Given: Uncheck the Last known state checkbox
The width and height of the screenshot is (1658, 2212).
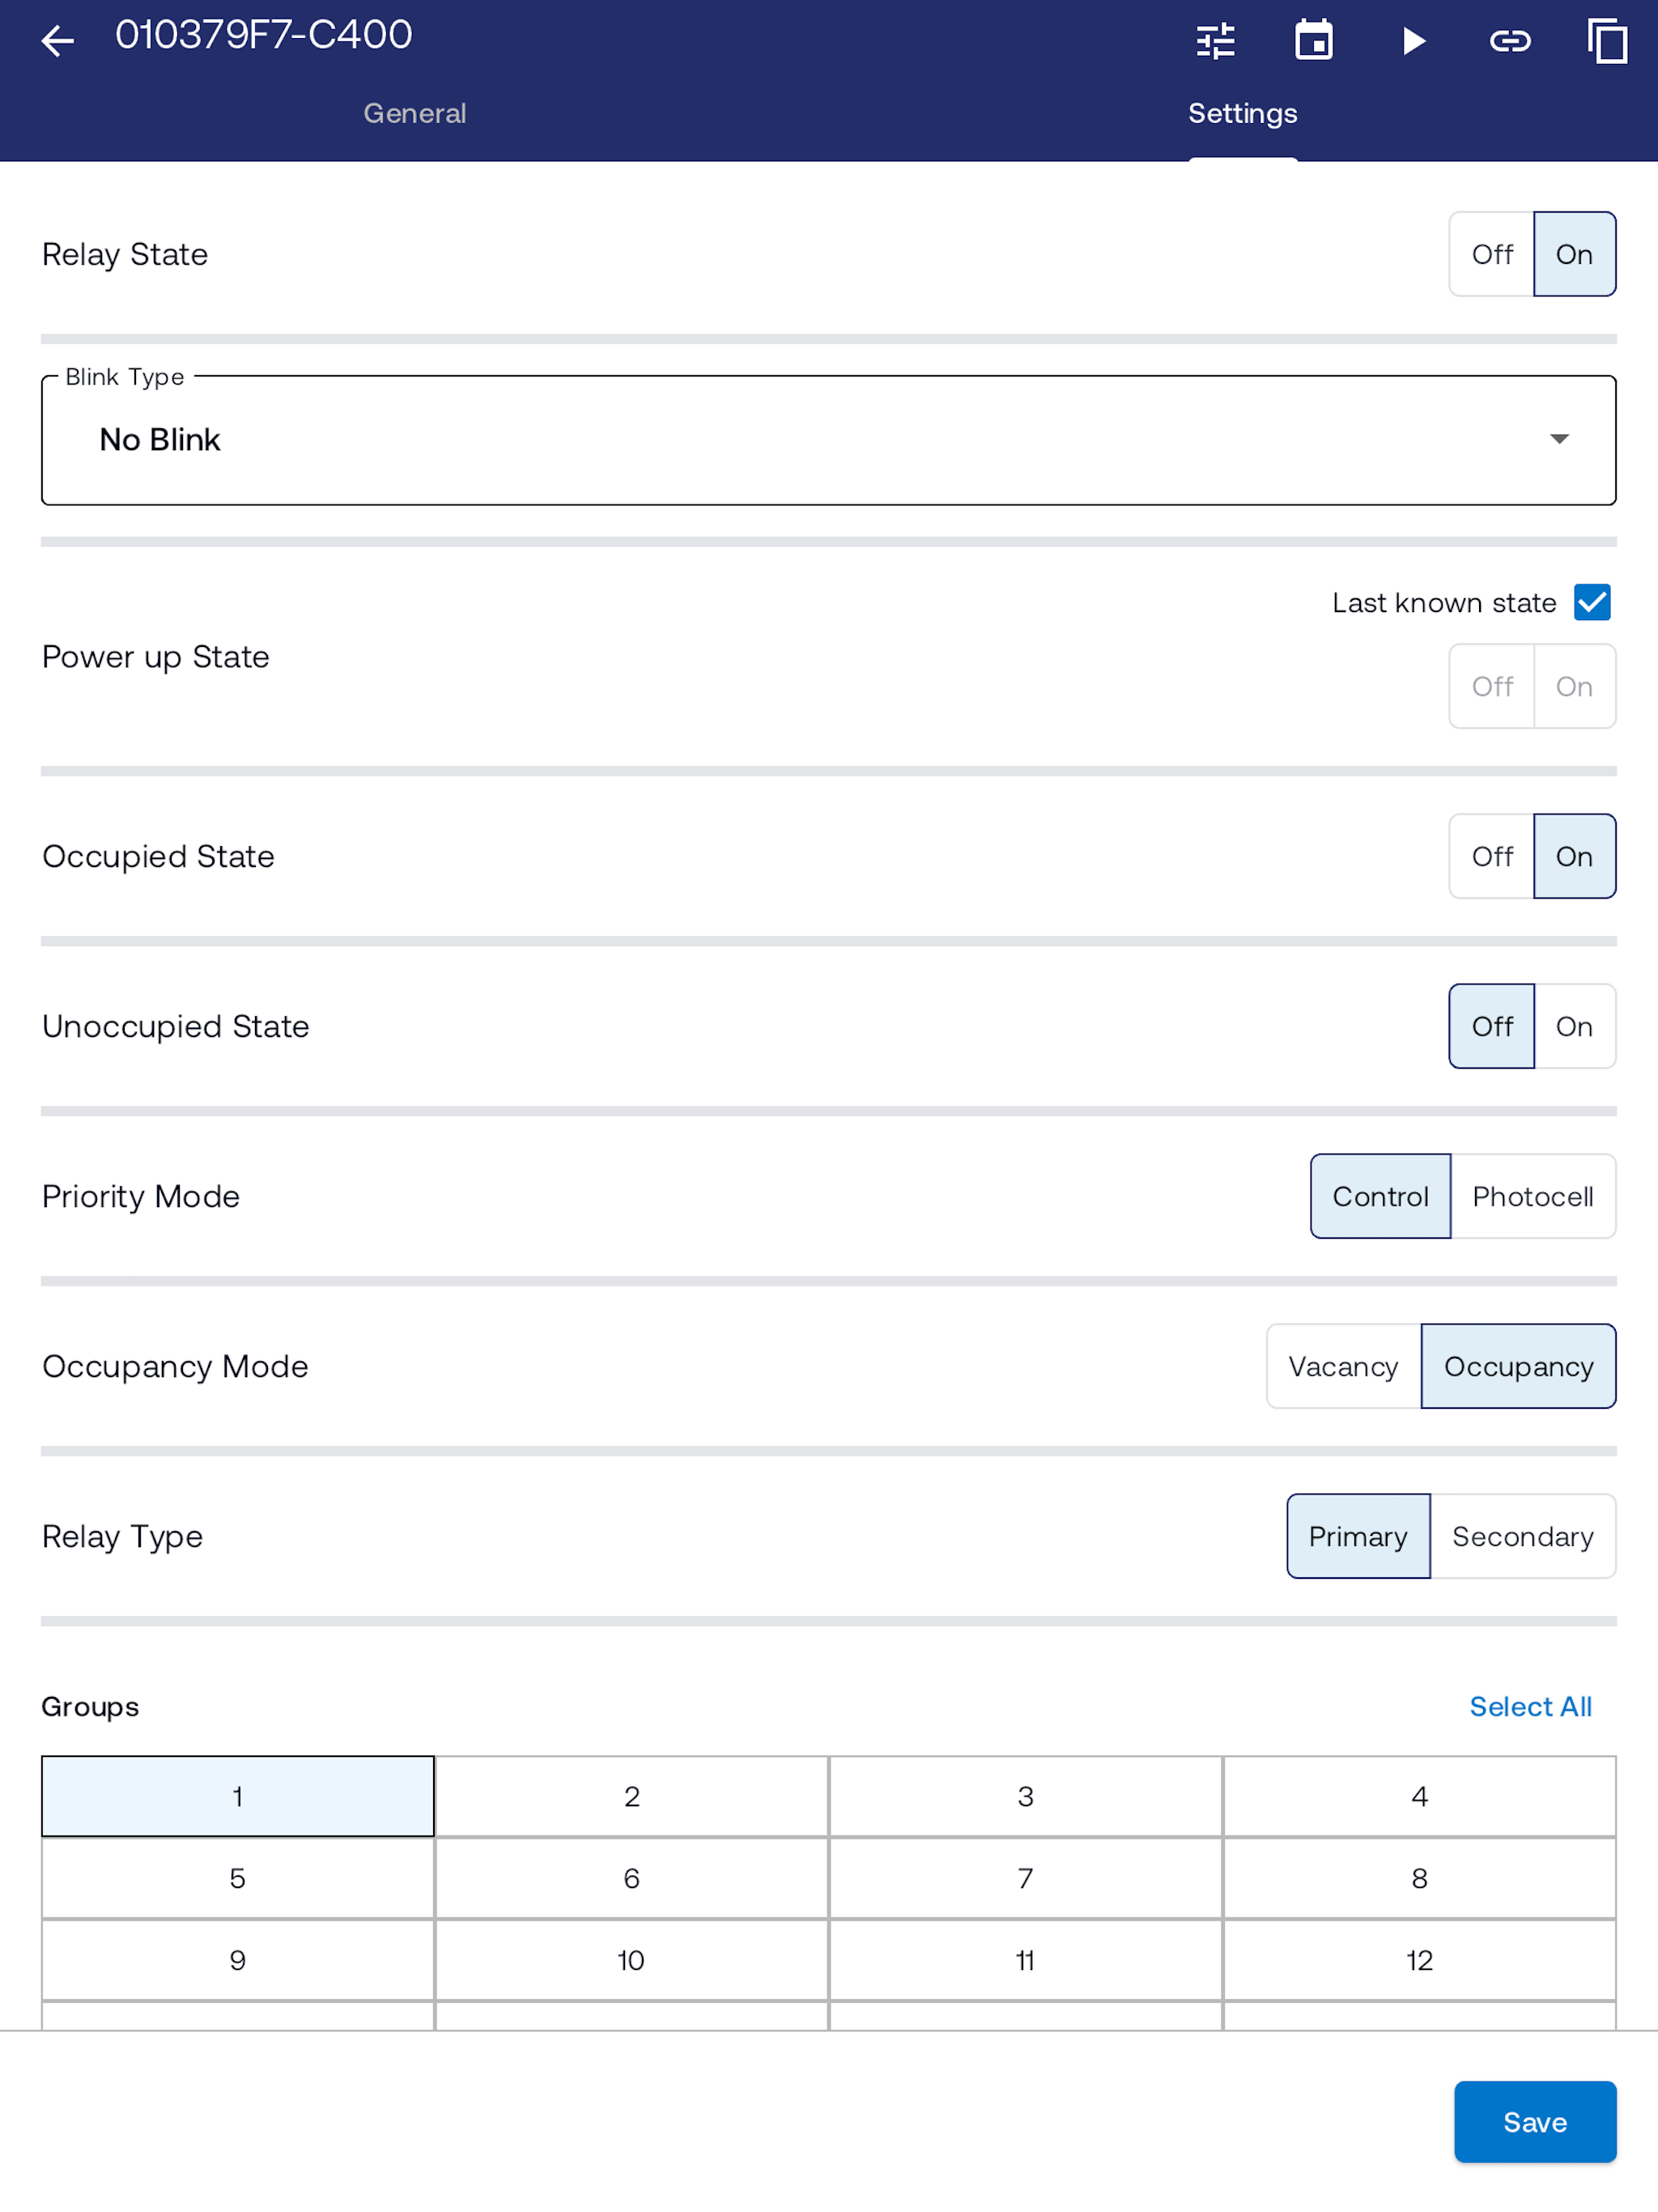Looking at the screenshot, I should 1592,603.
